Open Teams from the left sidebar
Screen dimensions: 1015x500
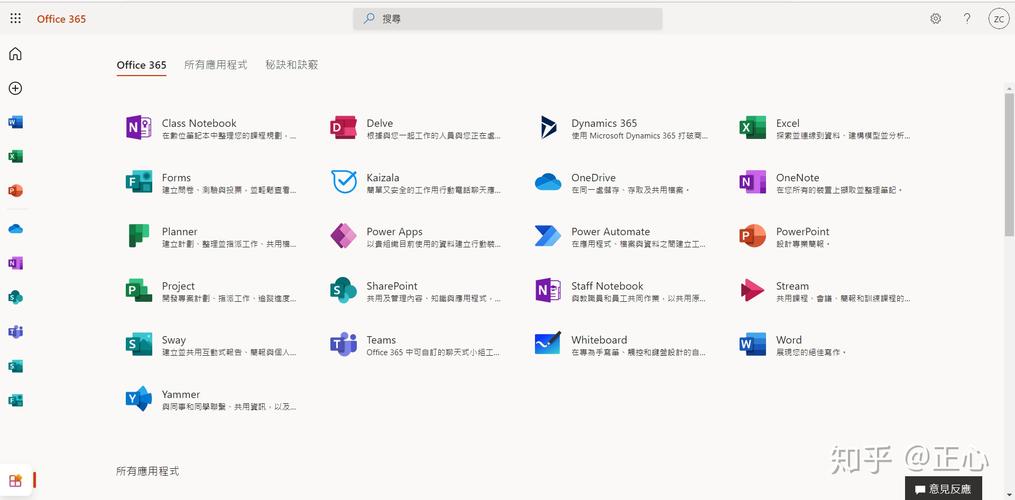[16, 332]
